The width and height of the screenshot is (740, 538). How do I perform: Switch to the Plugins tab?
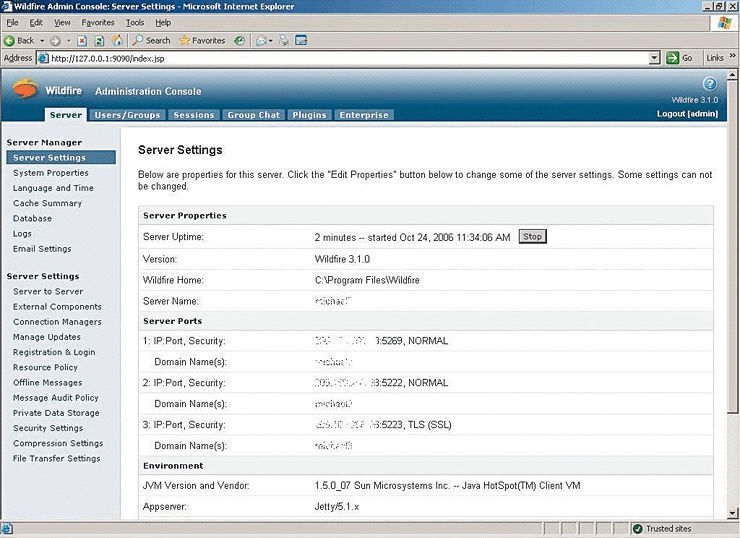(x=309, y=115)
